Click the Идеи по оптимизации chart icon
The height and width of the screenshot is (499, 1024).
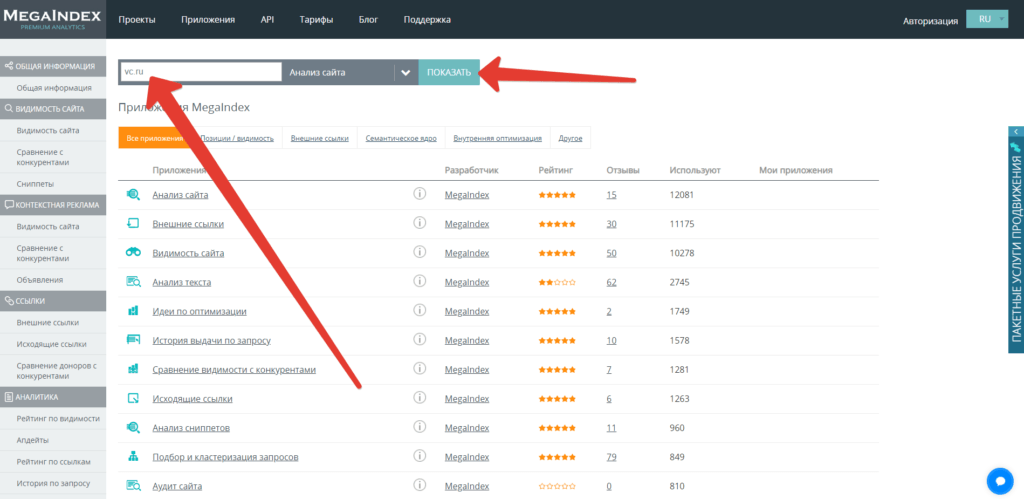[x=133, y=311]
